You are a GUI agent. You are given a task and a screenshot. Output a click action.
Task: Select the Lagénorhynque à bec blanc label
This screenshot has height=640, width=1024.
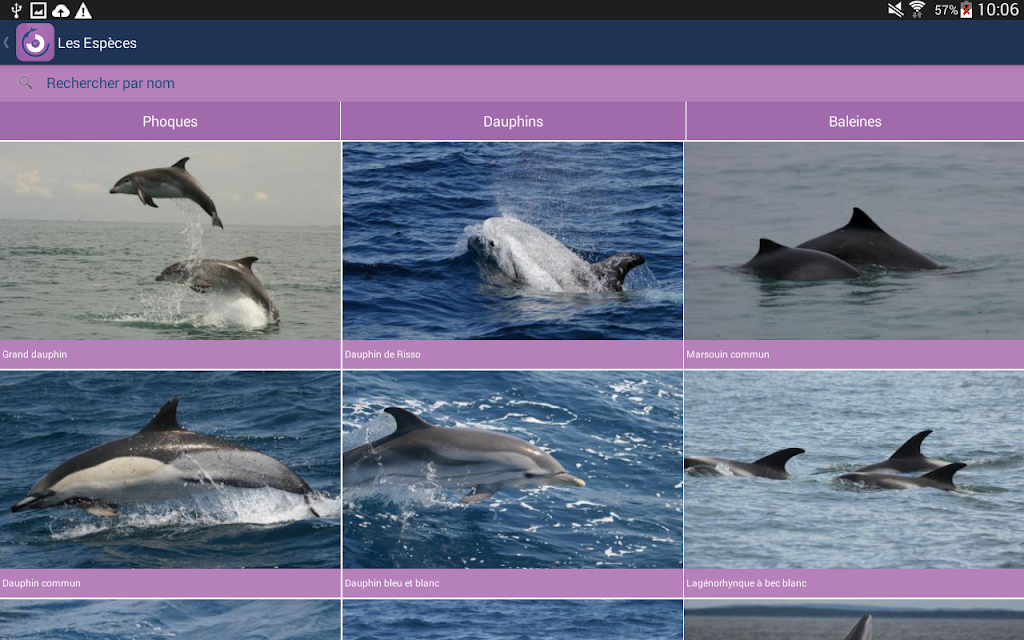point(746,583)
